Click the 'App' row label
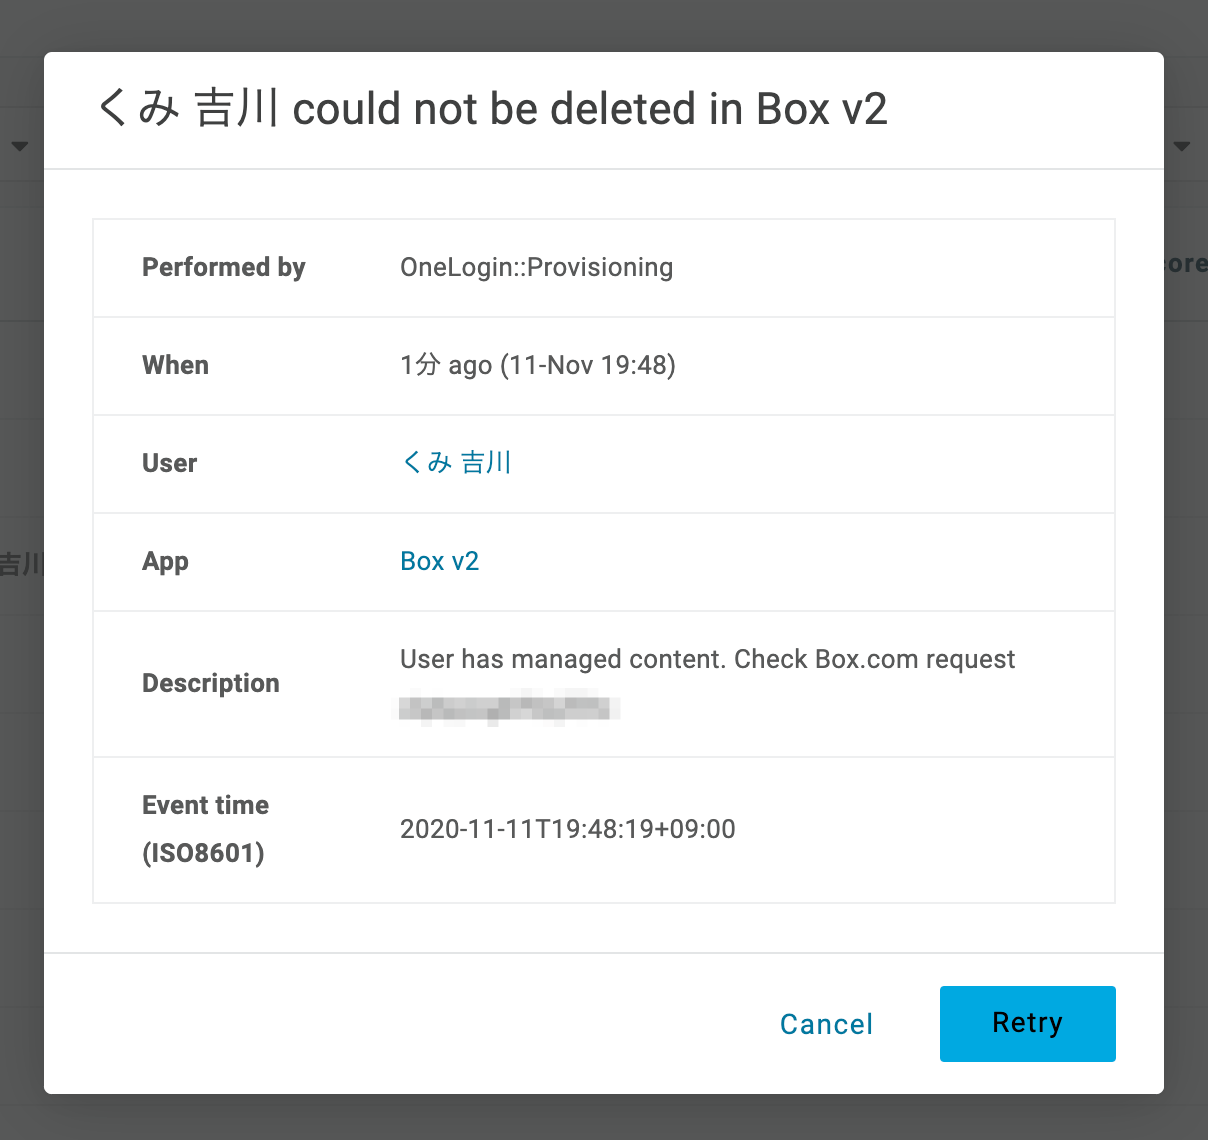The image size is (1208, 1140). [x=165, y=561]
